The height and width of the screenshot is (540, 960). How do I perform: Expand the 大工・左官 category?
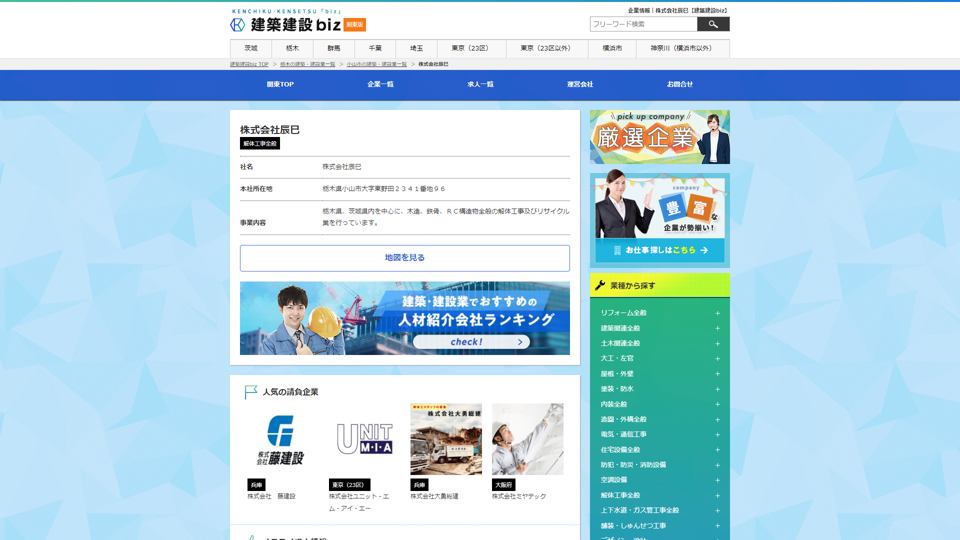tap(717, 358)
